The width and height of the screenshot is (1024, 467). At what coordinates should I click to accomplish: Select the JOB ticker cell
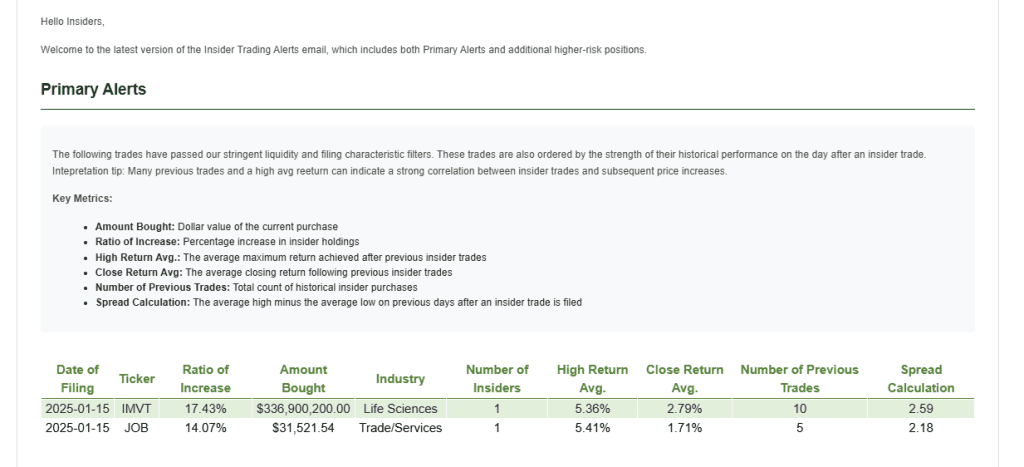click(136, 428)
